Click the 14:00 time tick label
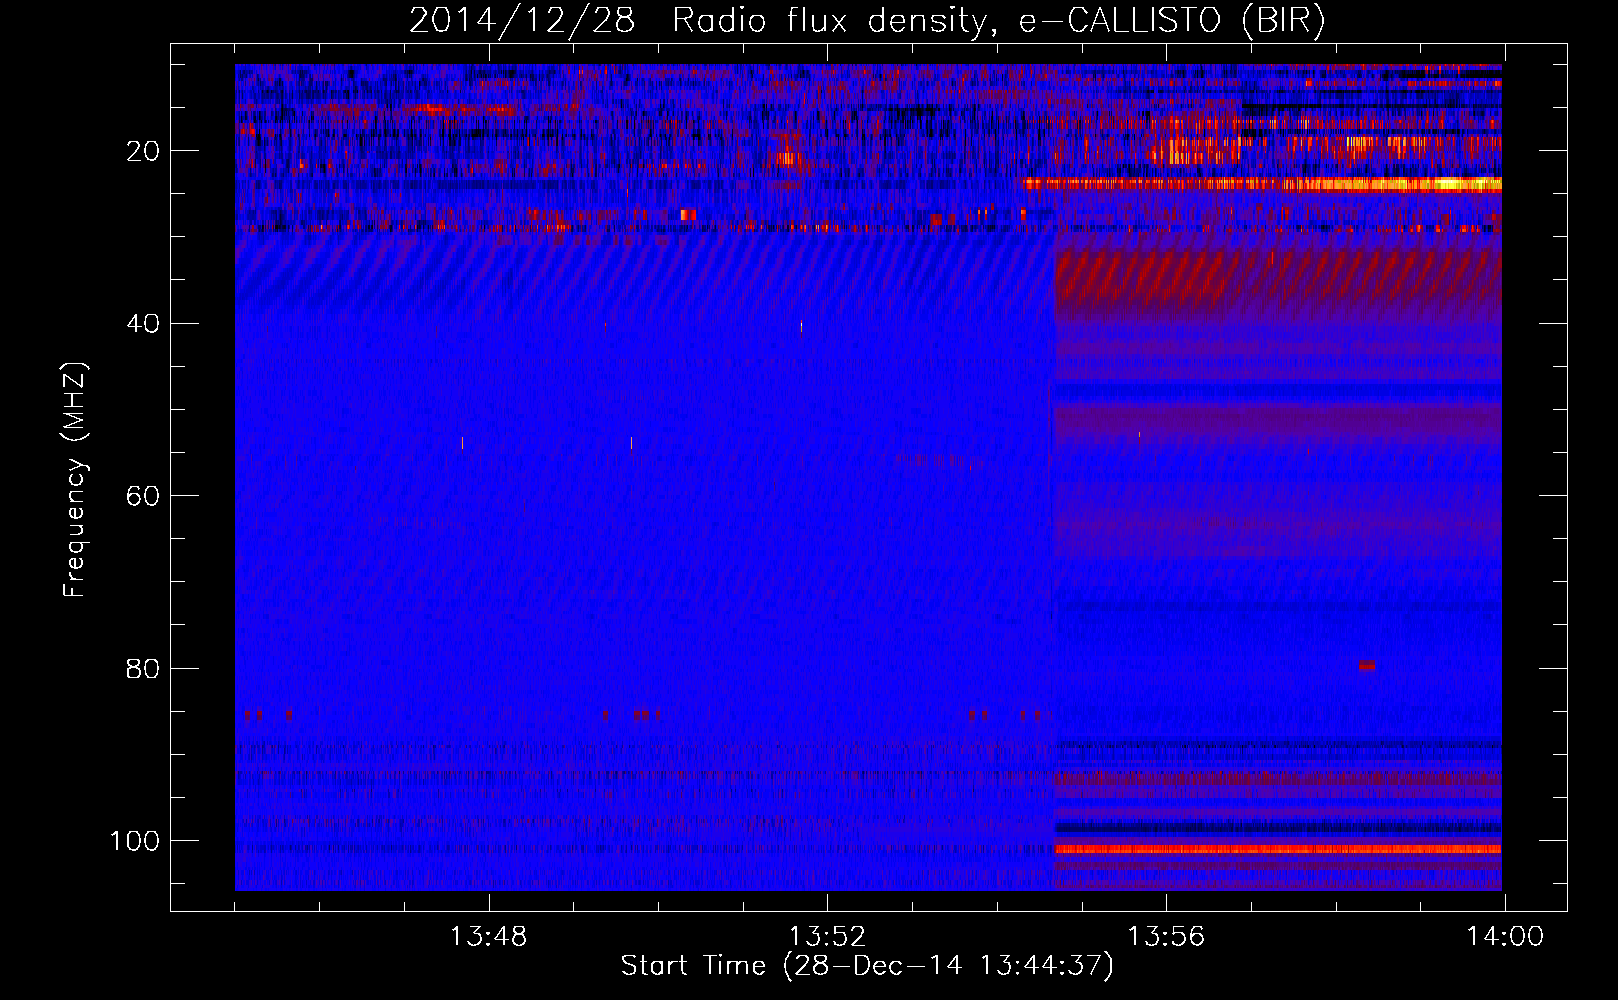The height and width of the screenshot is (1000, 1618). click(x=1505, y=937)
